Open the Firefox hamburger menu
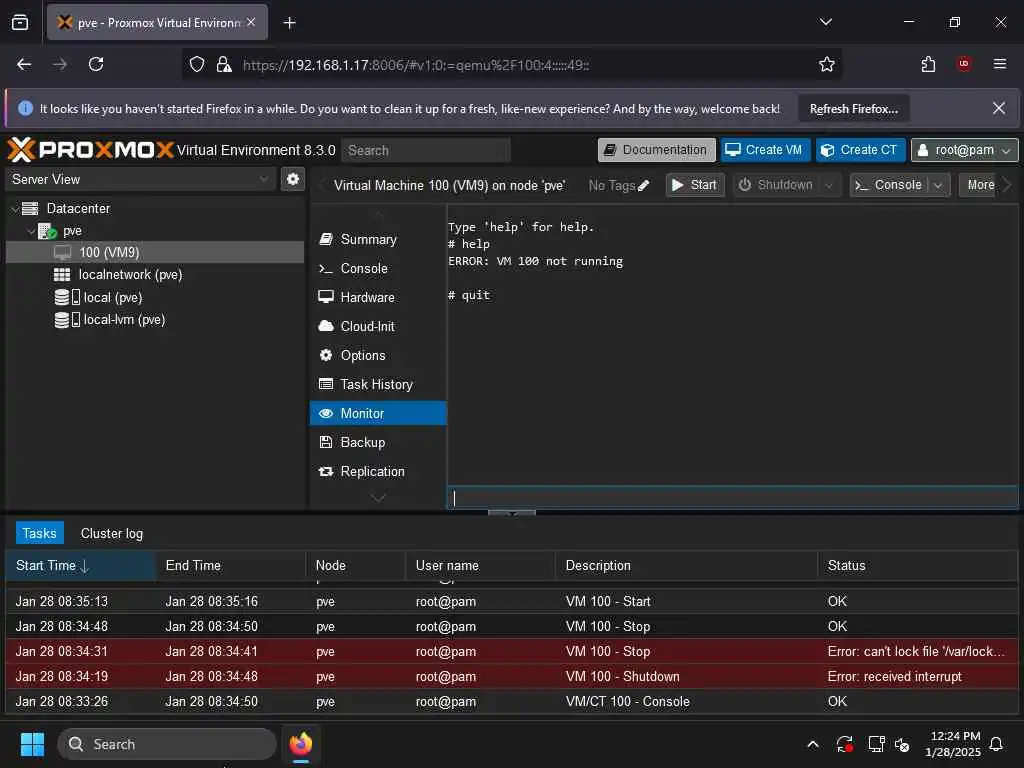Viewport: 1024px width, 768px height. (x=1000, y=64)
